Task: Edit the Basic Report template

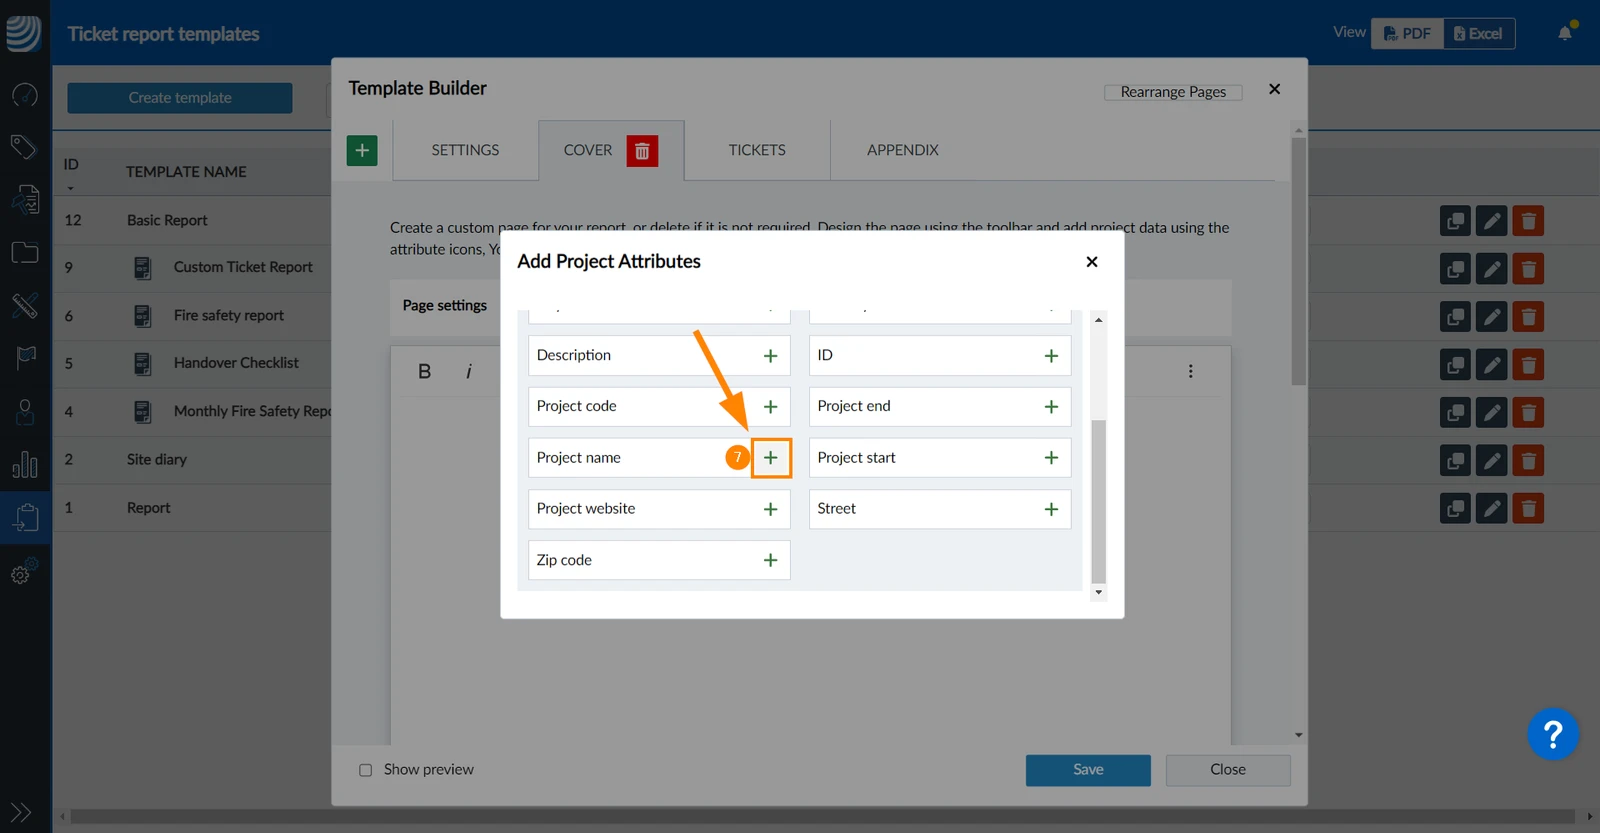Action: 1491,221
